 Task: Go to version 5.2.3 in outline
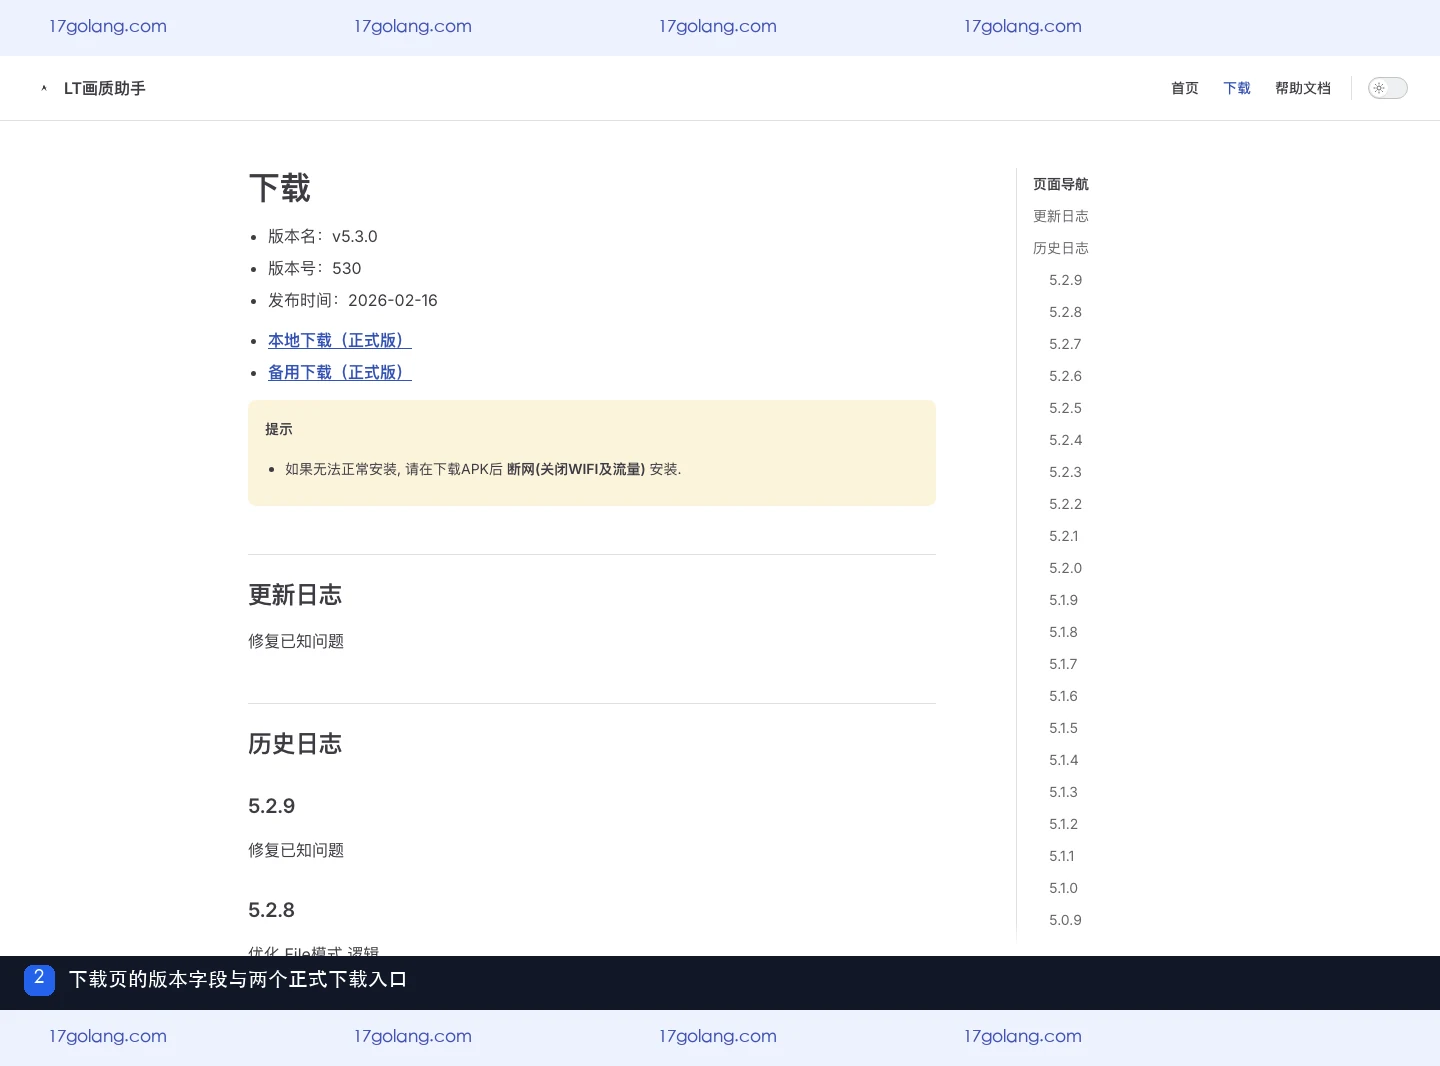click(x=1065, y=472)
